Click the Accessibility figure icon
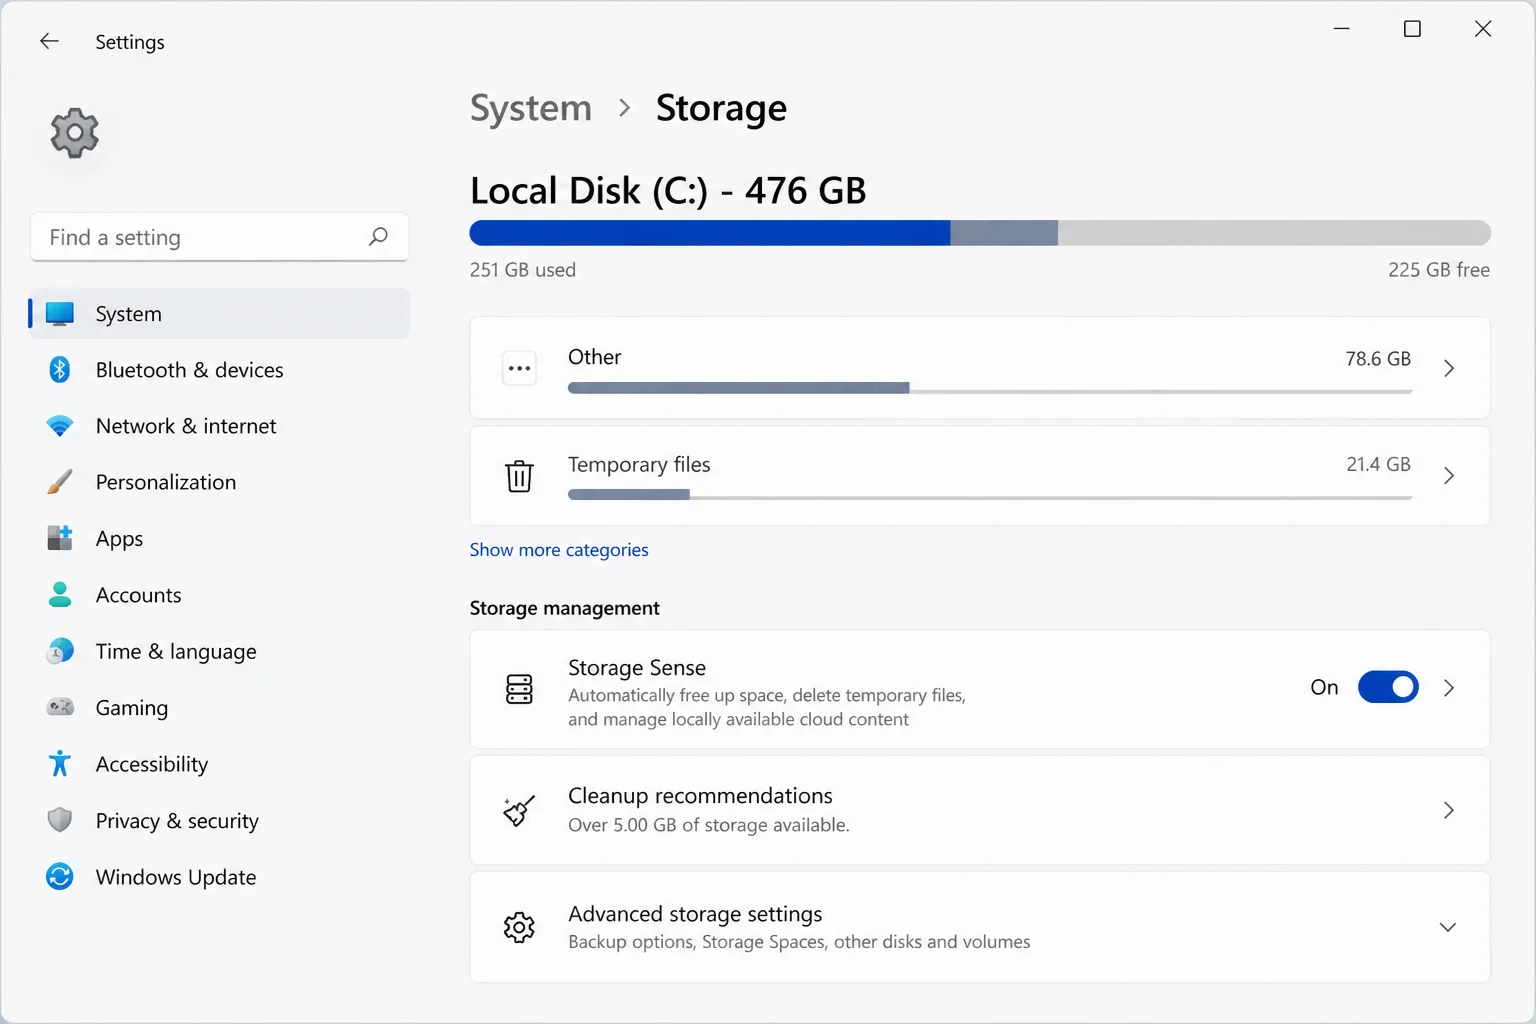This screenshot has width=1536, height=1024. pos(60,764)
